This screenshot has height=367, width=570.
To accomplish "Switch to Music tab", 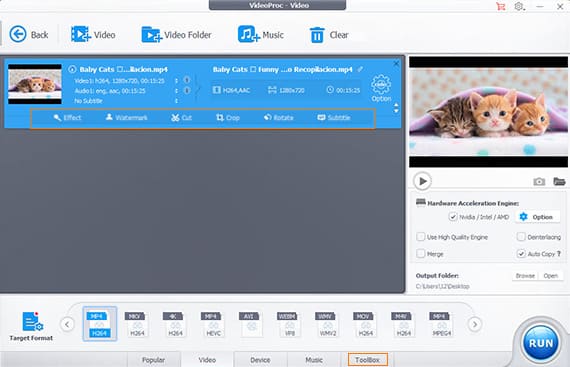I will 314,360.
